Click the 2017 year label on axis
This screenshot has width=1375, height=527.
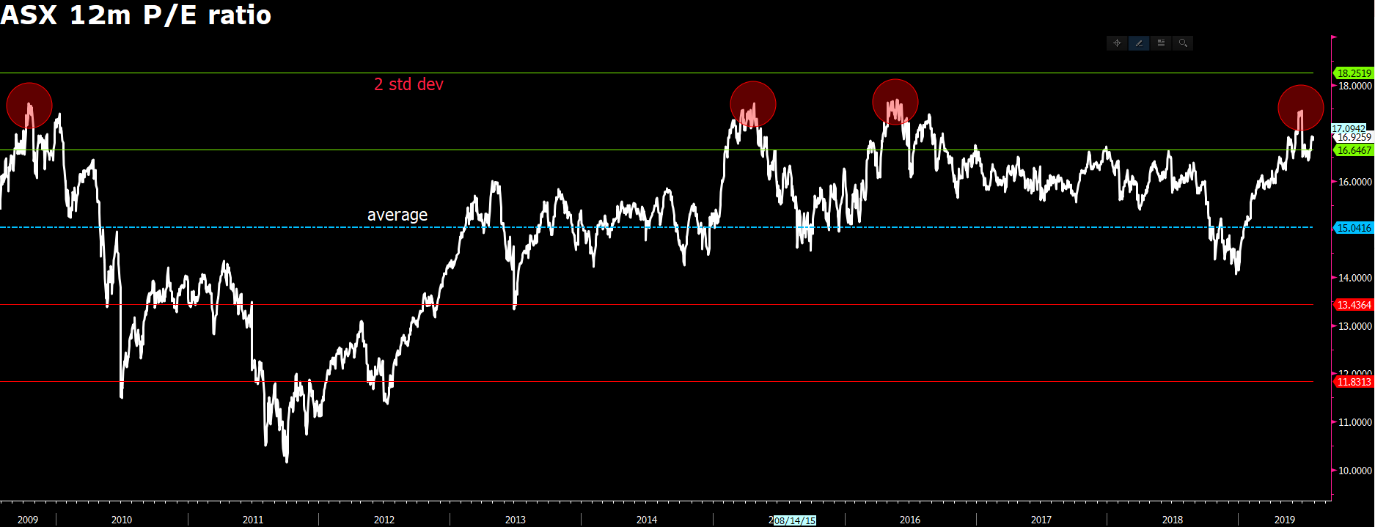pyautogui.click(x=1041, y=520)
